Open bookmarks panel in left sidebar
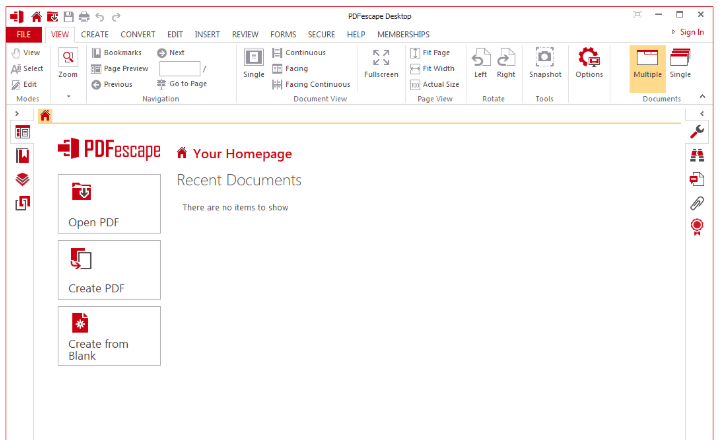The image size is (722, 440). click(23, 156)
